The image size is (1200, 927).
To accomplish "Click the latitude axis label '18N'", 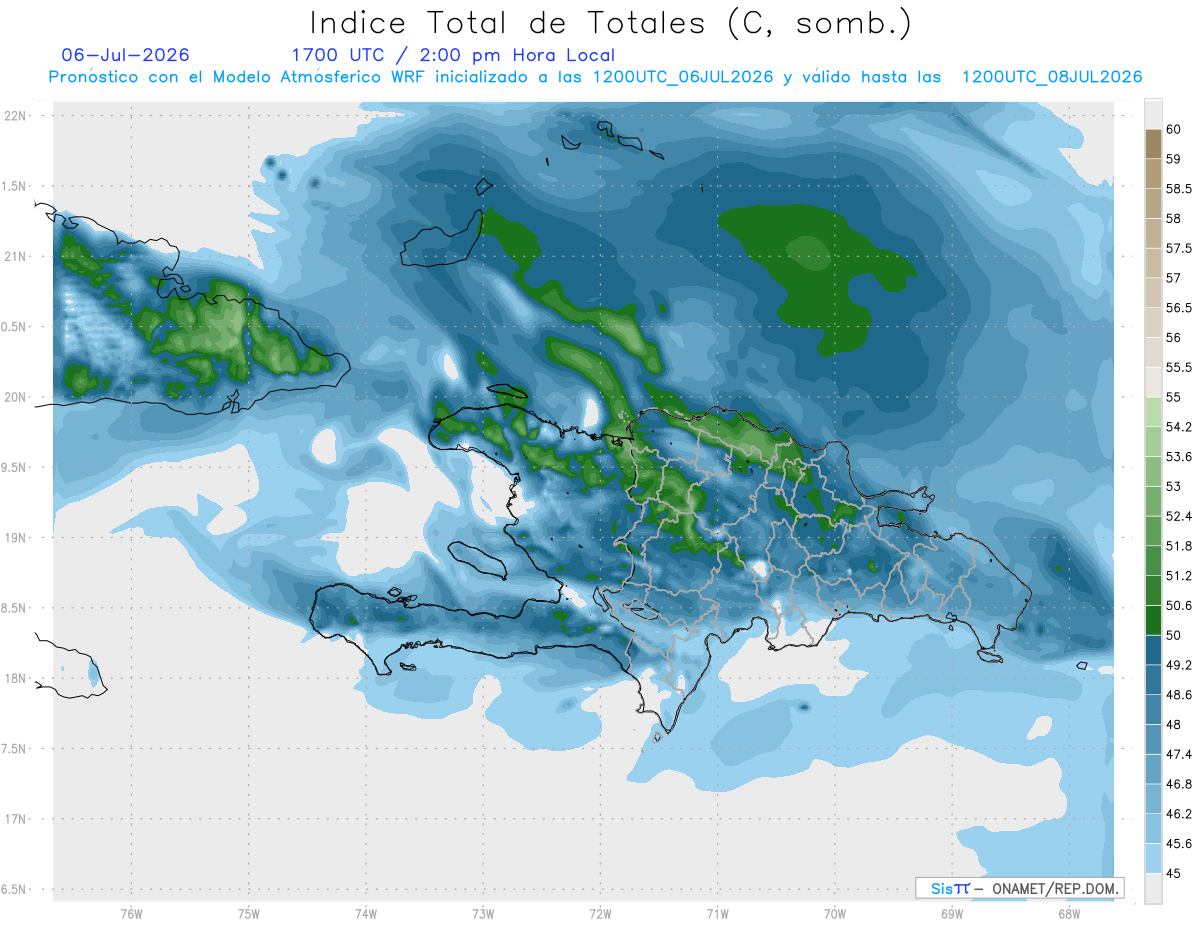I will [15, 678].
